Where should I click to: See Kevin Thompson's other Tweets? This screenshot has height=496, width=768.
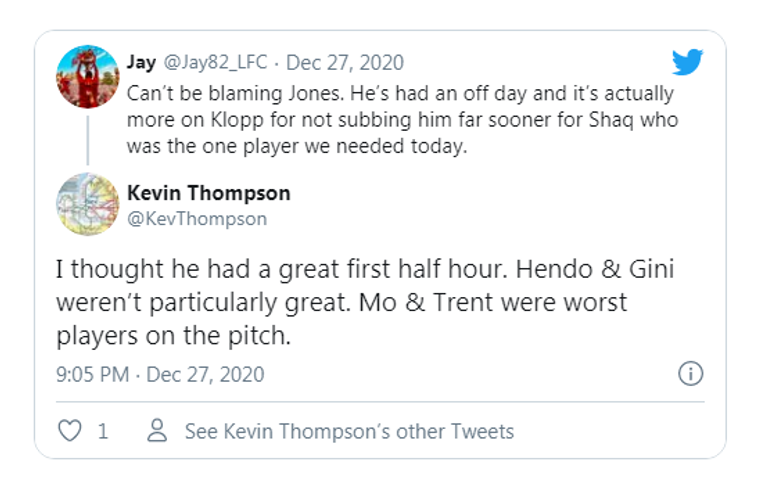[x=349, y=432]
